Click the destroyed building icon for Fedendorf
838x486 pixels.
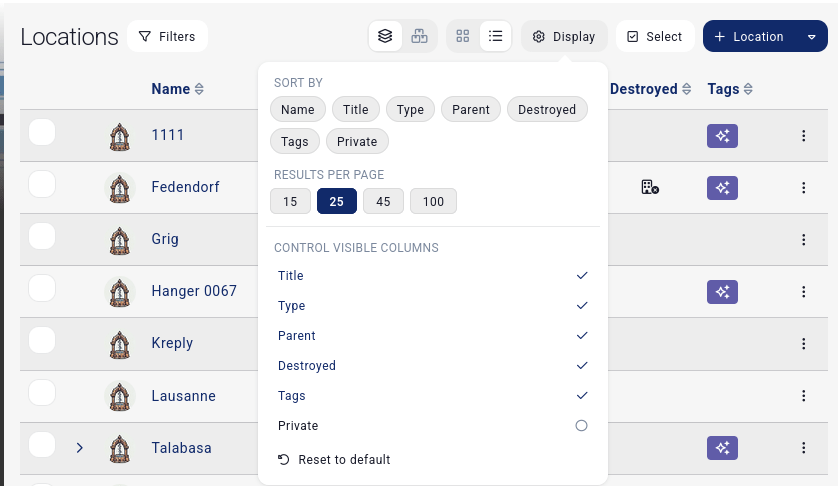click(650, 187)
